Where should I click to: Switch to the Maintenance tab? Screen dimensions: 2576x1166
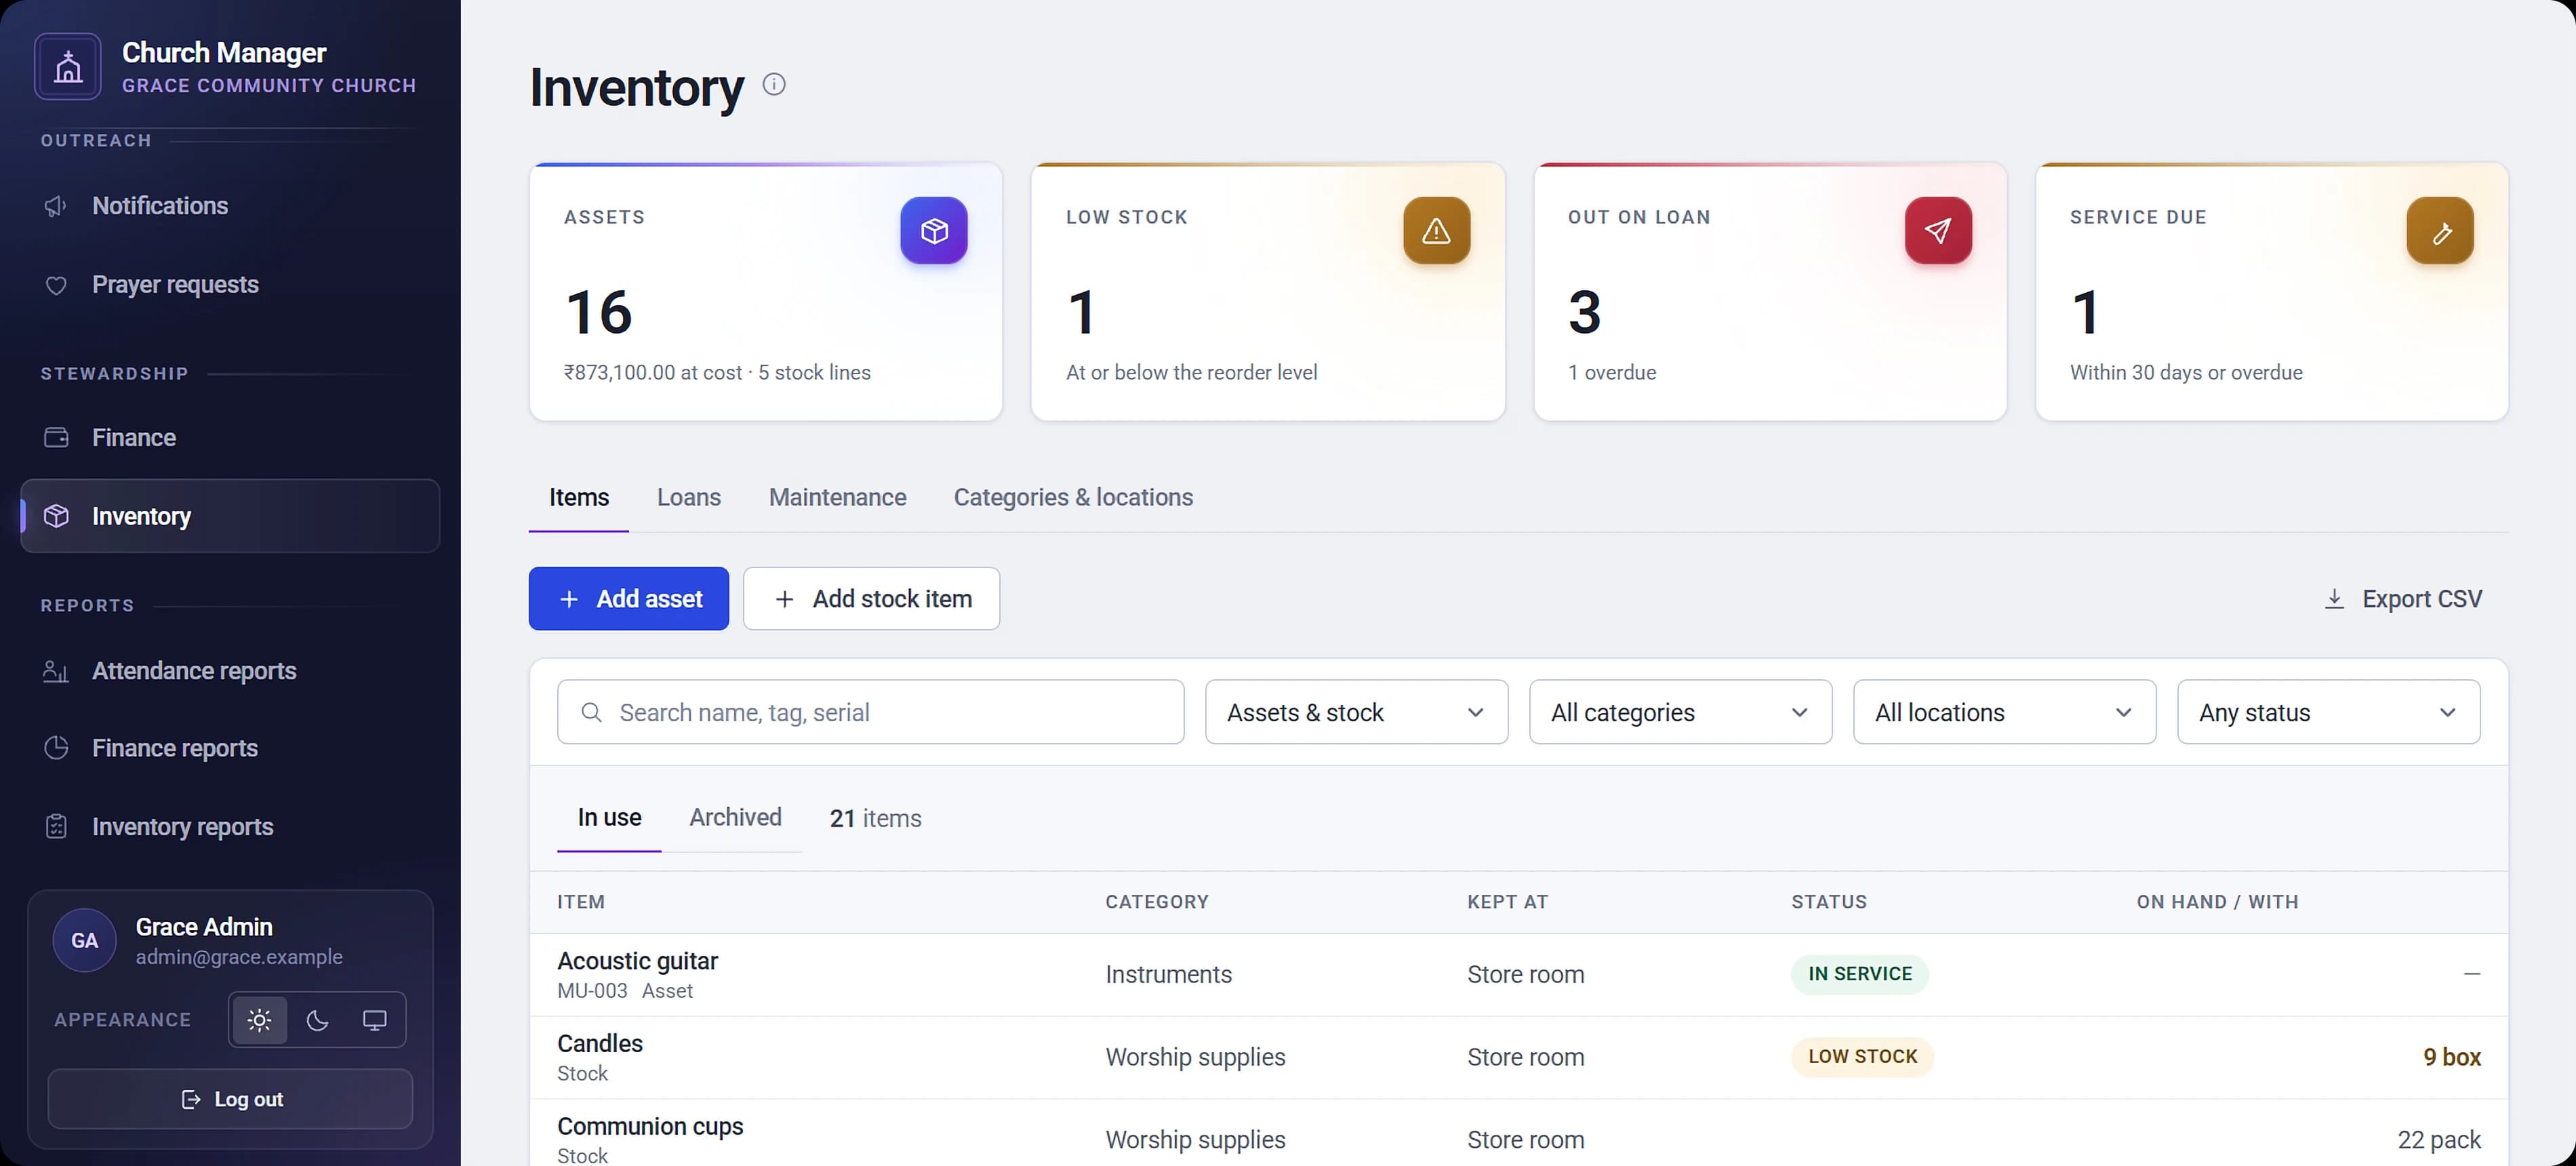click(x=837, y=498)
